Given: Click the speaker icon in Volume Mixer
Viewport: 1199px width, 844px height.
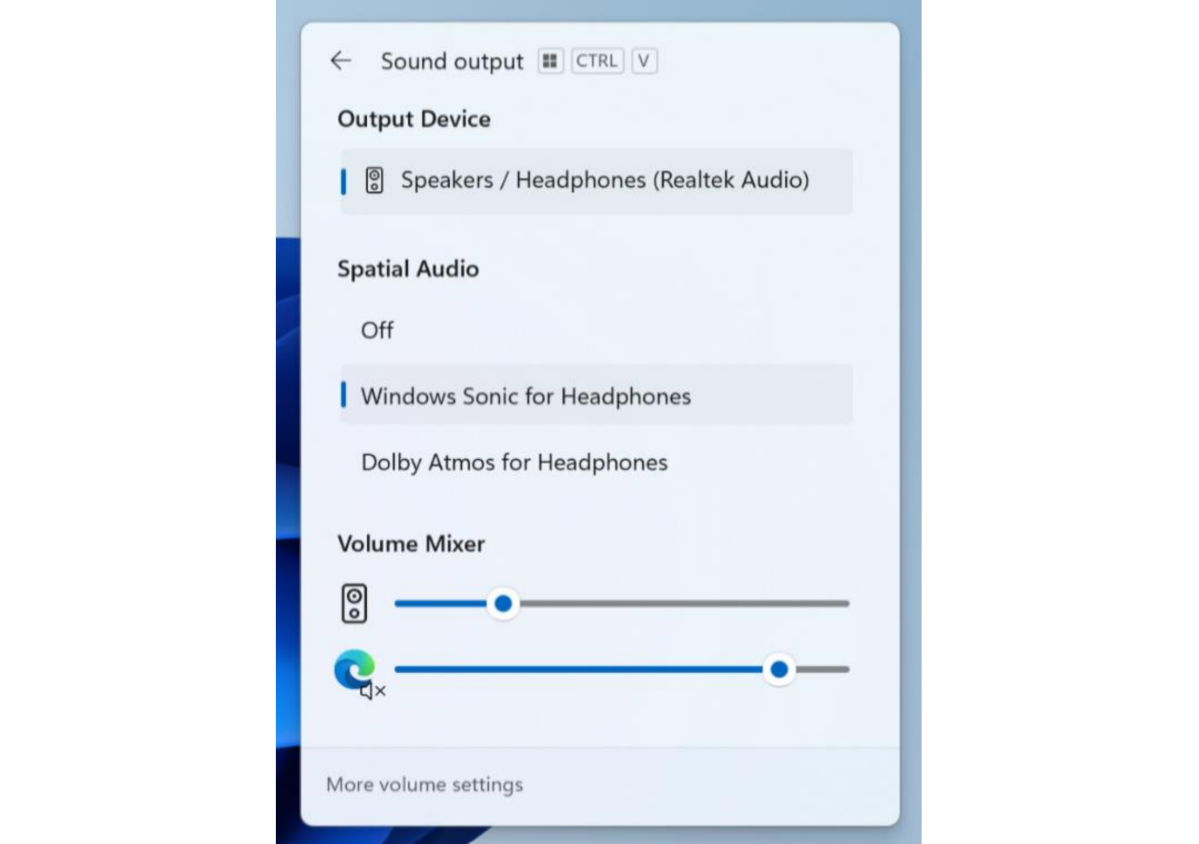Looking at the screenshot, I should (x=354, y=603).
